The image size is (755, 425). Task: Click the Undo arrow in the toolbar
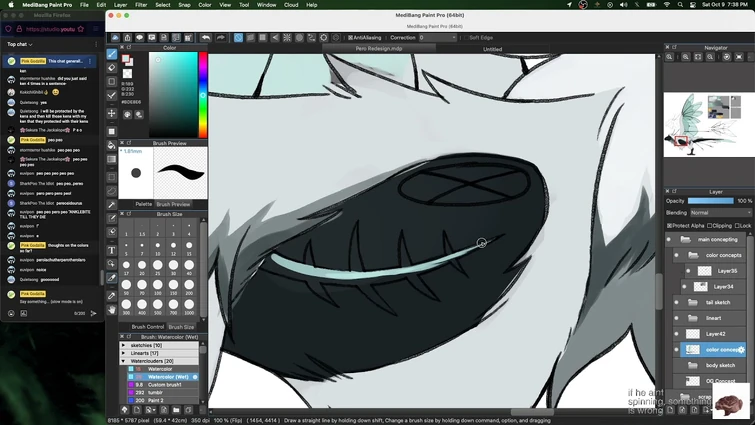(x=205, y=38)
